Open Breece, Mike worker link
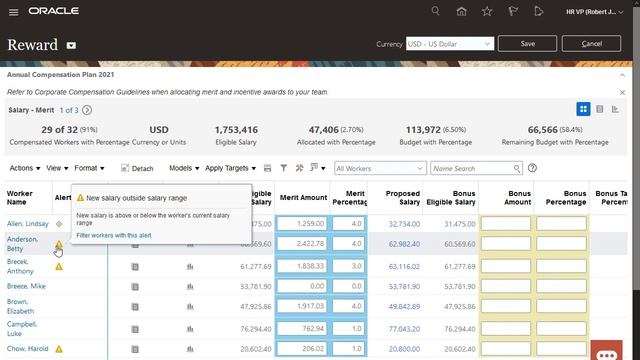 pos(26,286)
